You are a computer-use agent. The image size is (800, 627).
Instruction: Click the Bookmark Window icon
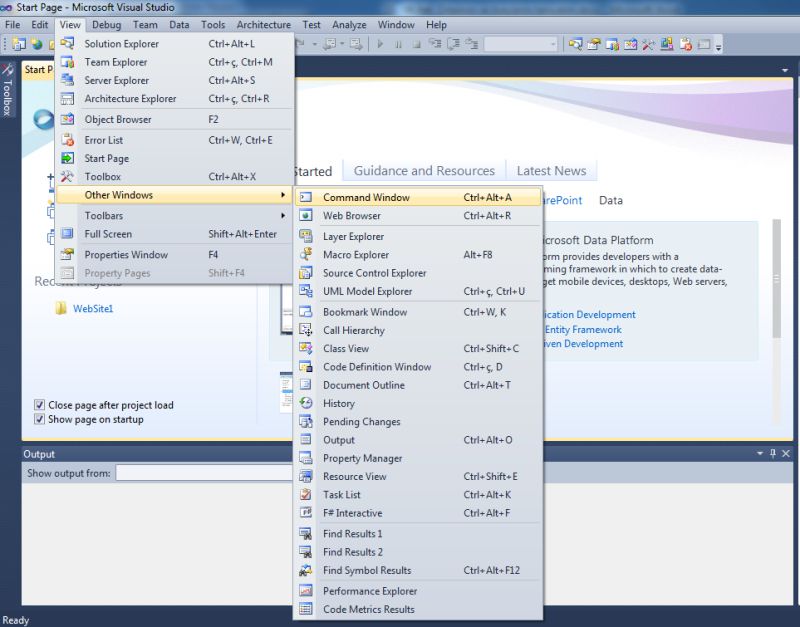coord(306,312)
